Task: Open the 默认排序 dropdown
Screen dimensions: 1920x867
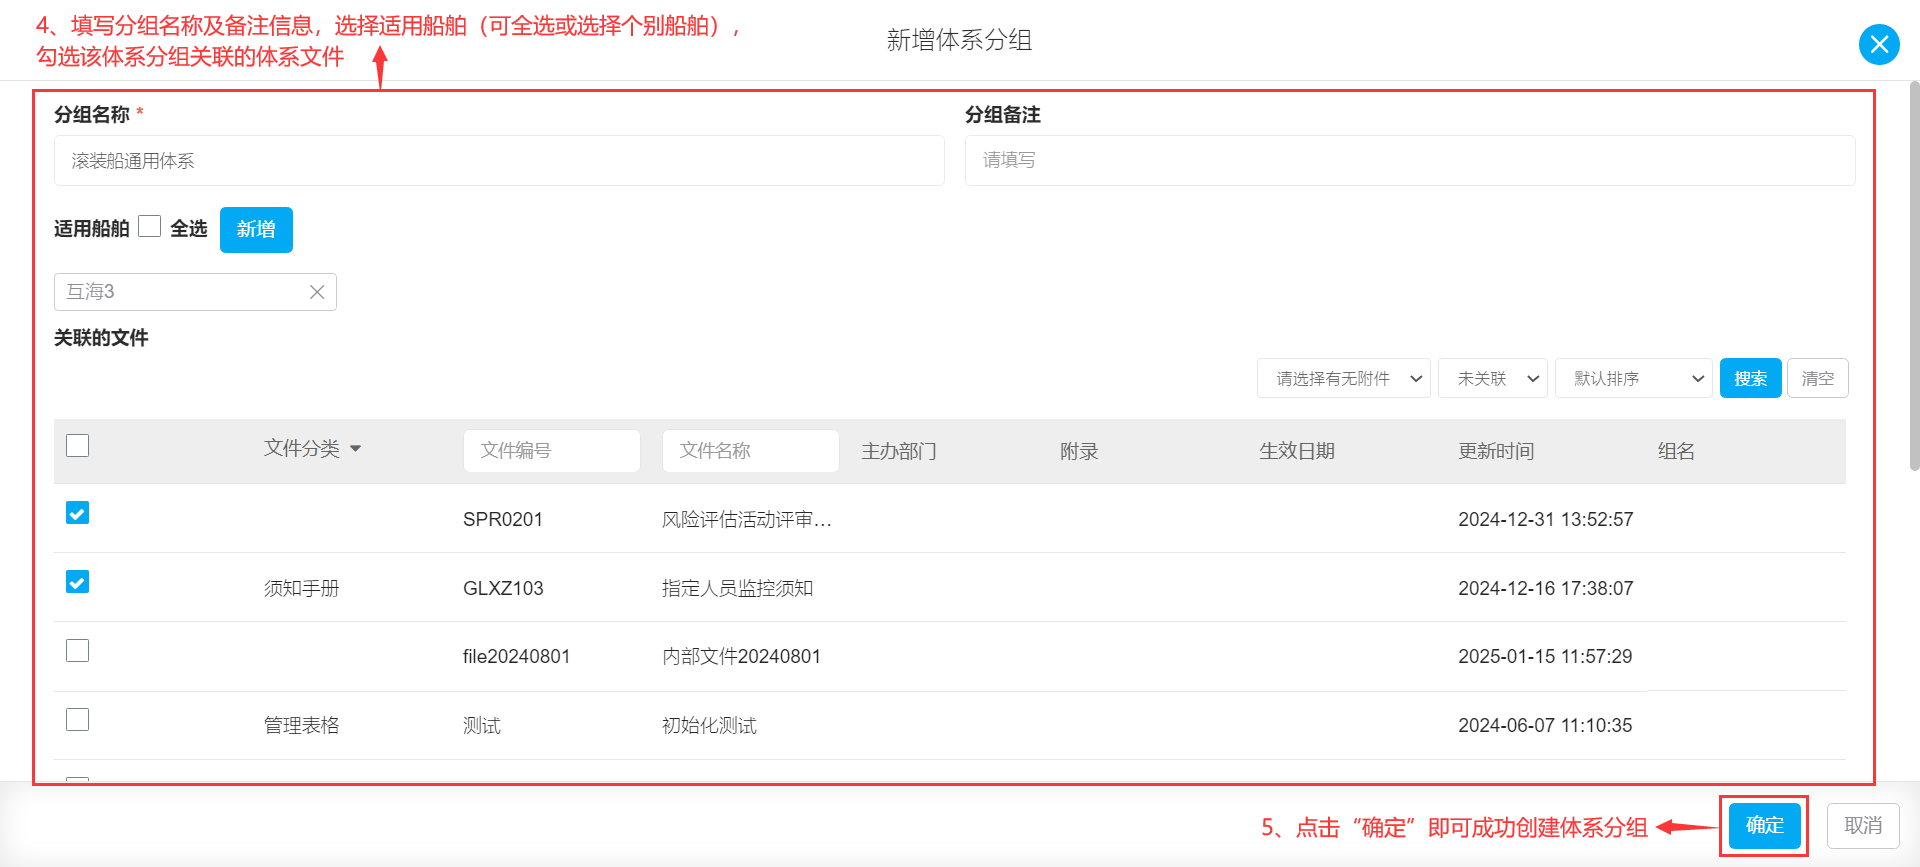Action: click(1634, 378)
